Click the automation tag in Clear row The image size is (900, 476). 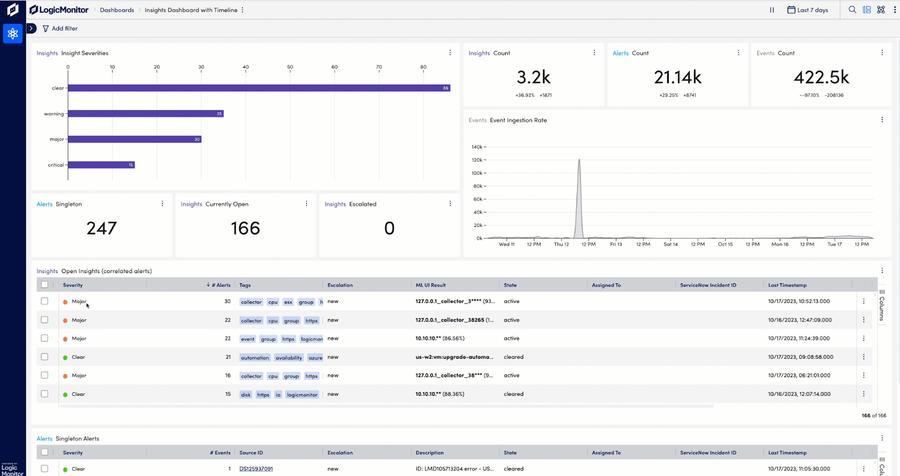[255, 357]
